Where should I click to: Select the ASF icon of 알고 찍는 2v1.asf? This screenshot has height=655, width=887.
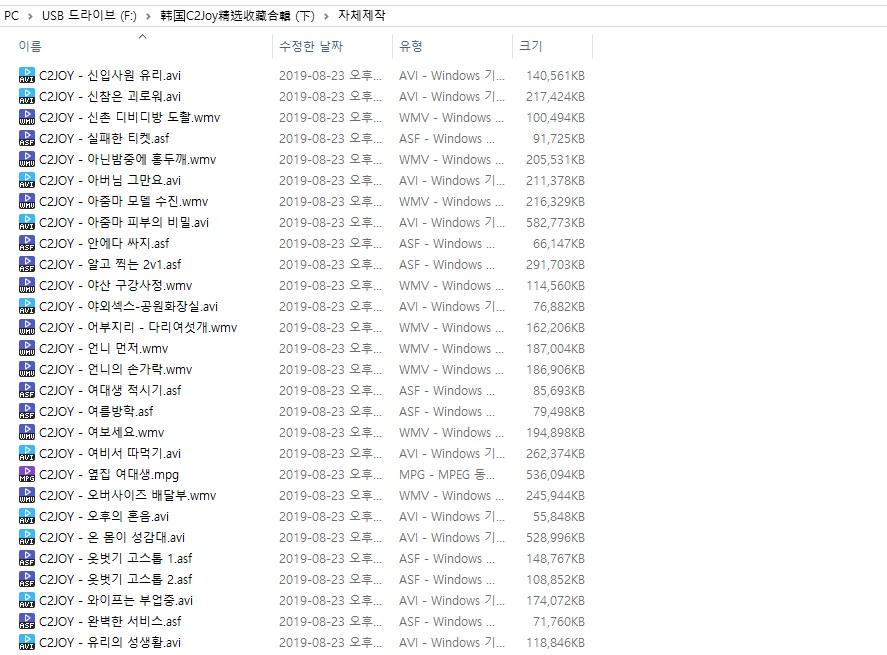pyautogui.click(x=27, y=264)
